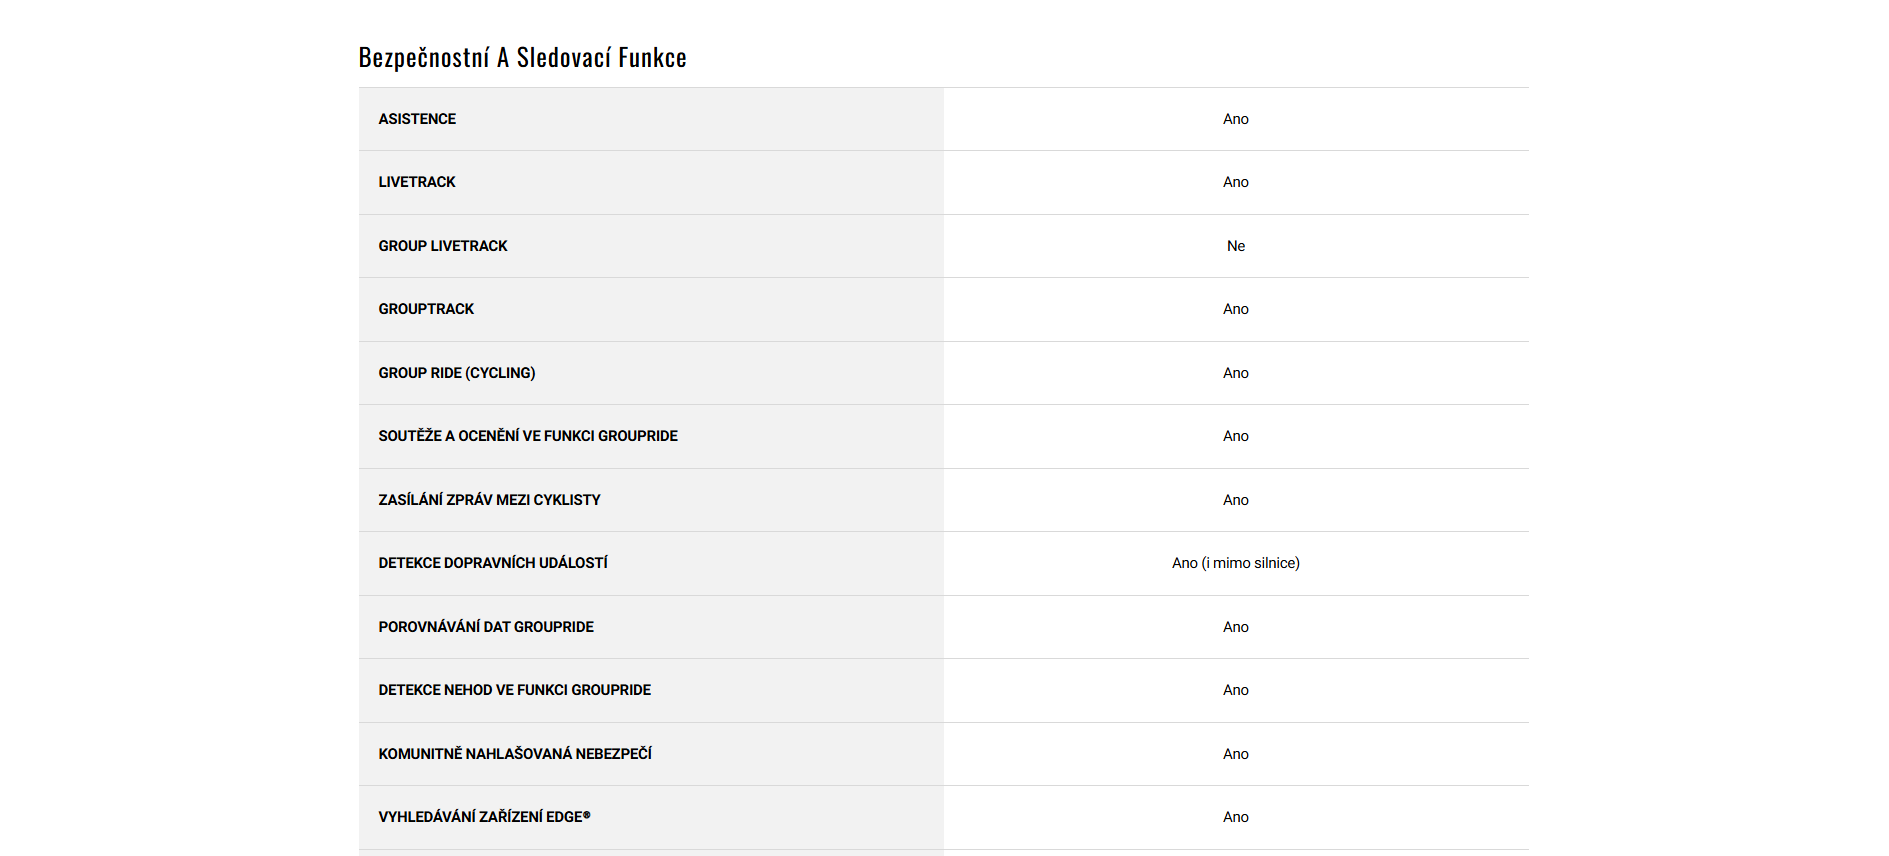Select POROVNÁVÁNÍ DAT GROUPRIDE label

point(485,627)
